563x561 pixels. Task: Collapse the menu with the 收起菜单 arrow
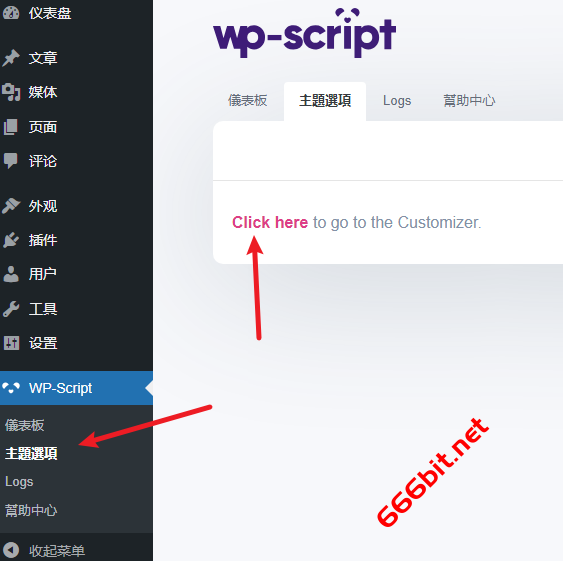pos(11,550)
